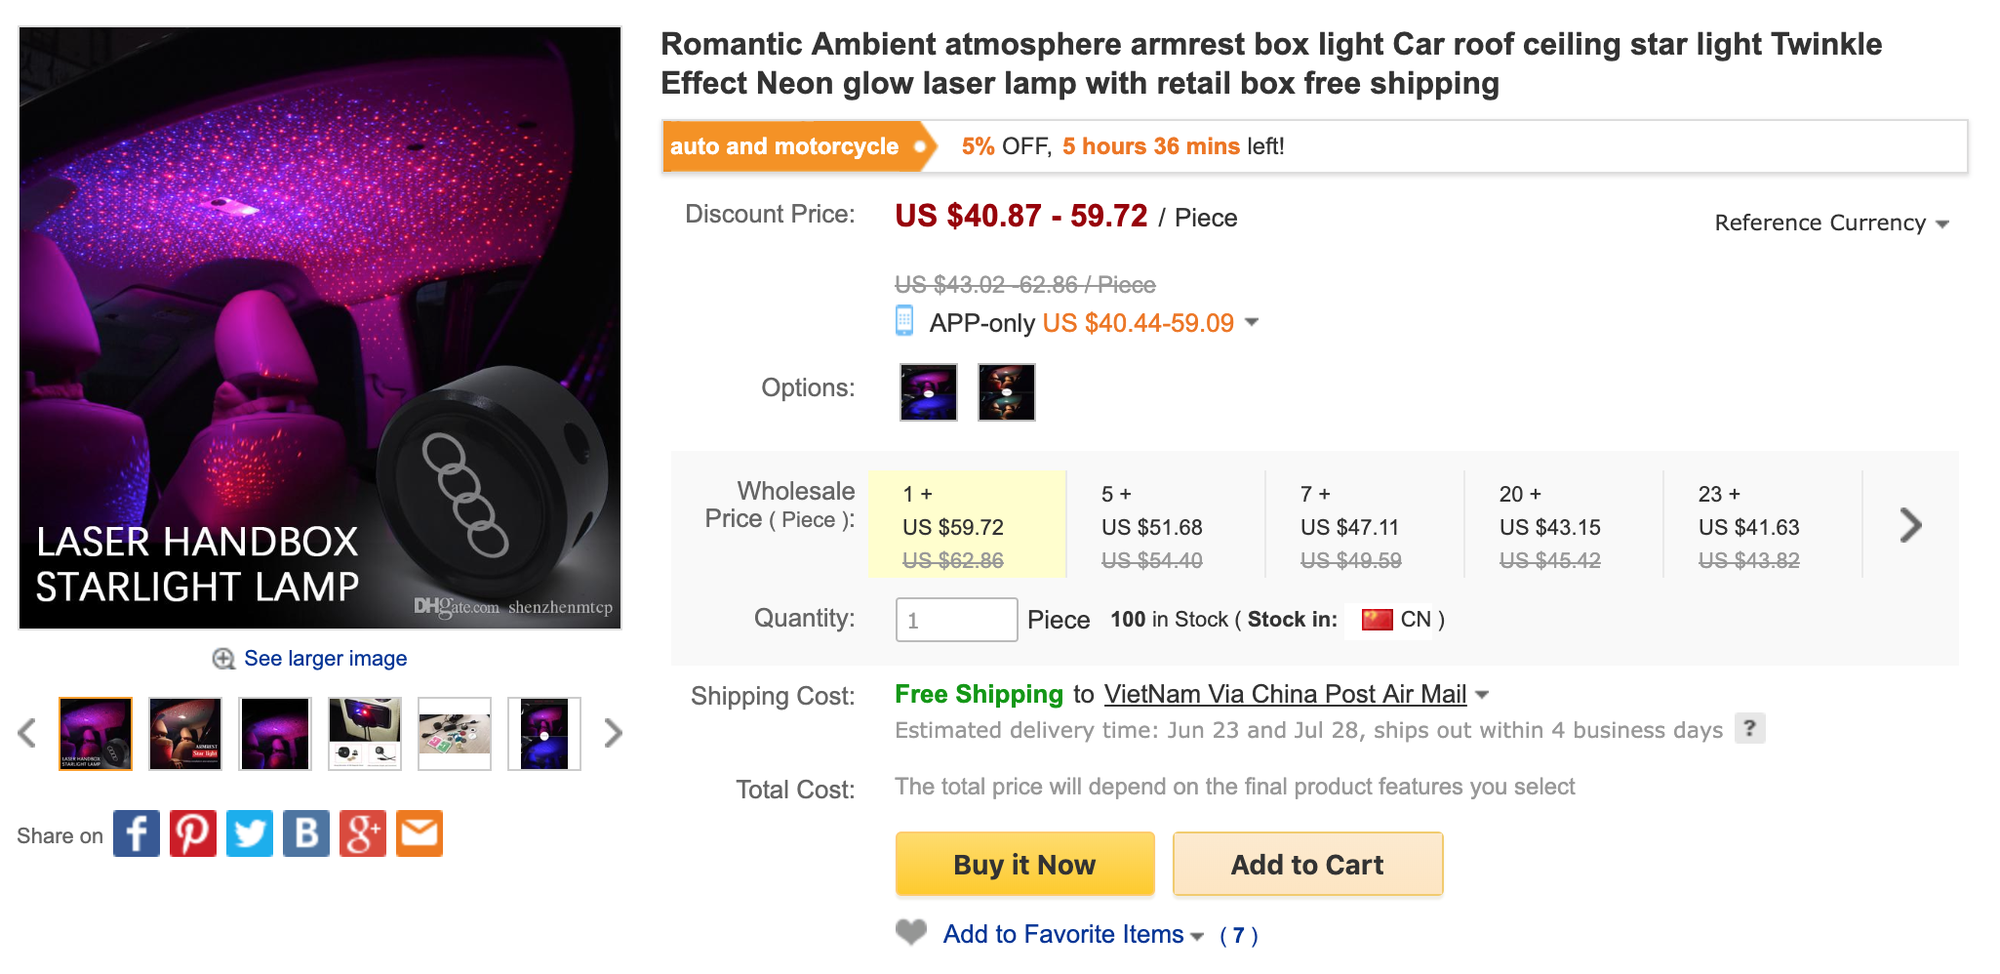Share the product on Facebook
2000x974 pixels.
pyautogui.click(x=136, y=834)
